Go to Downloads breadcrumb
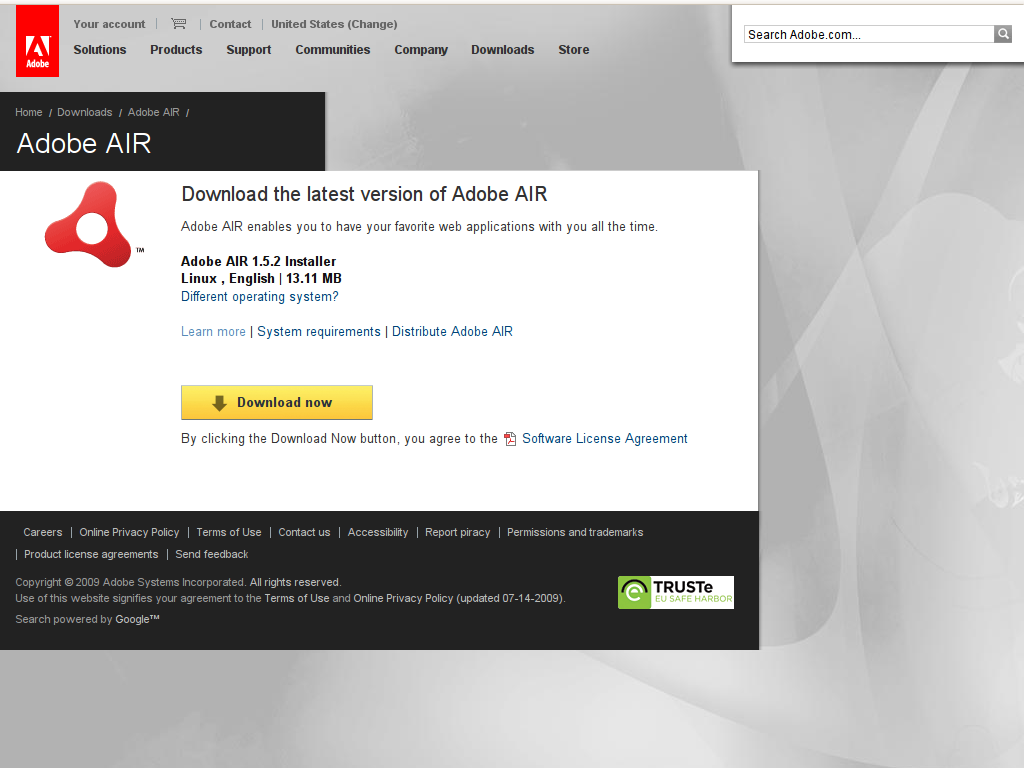This screenshot has width=1024, height=768. point(85,112)
